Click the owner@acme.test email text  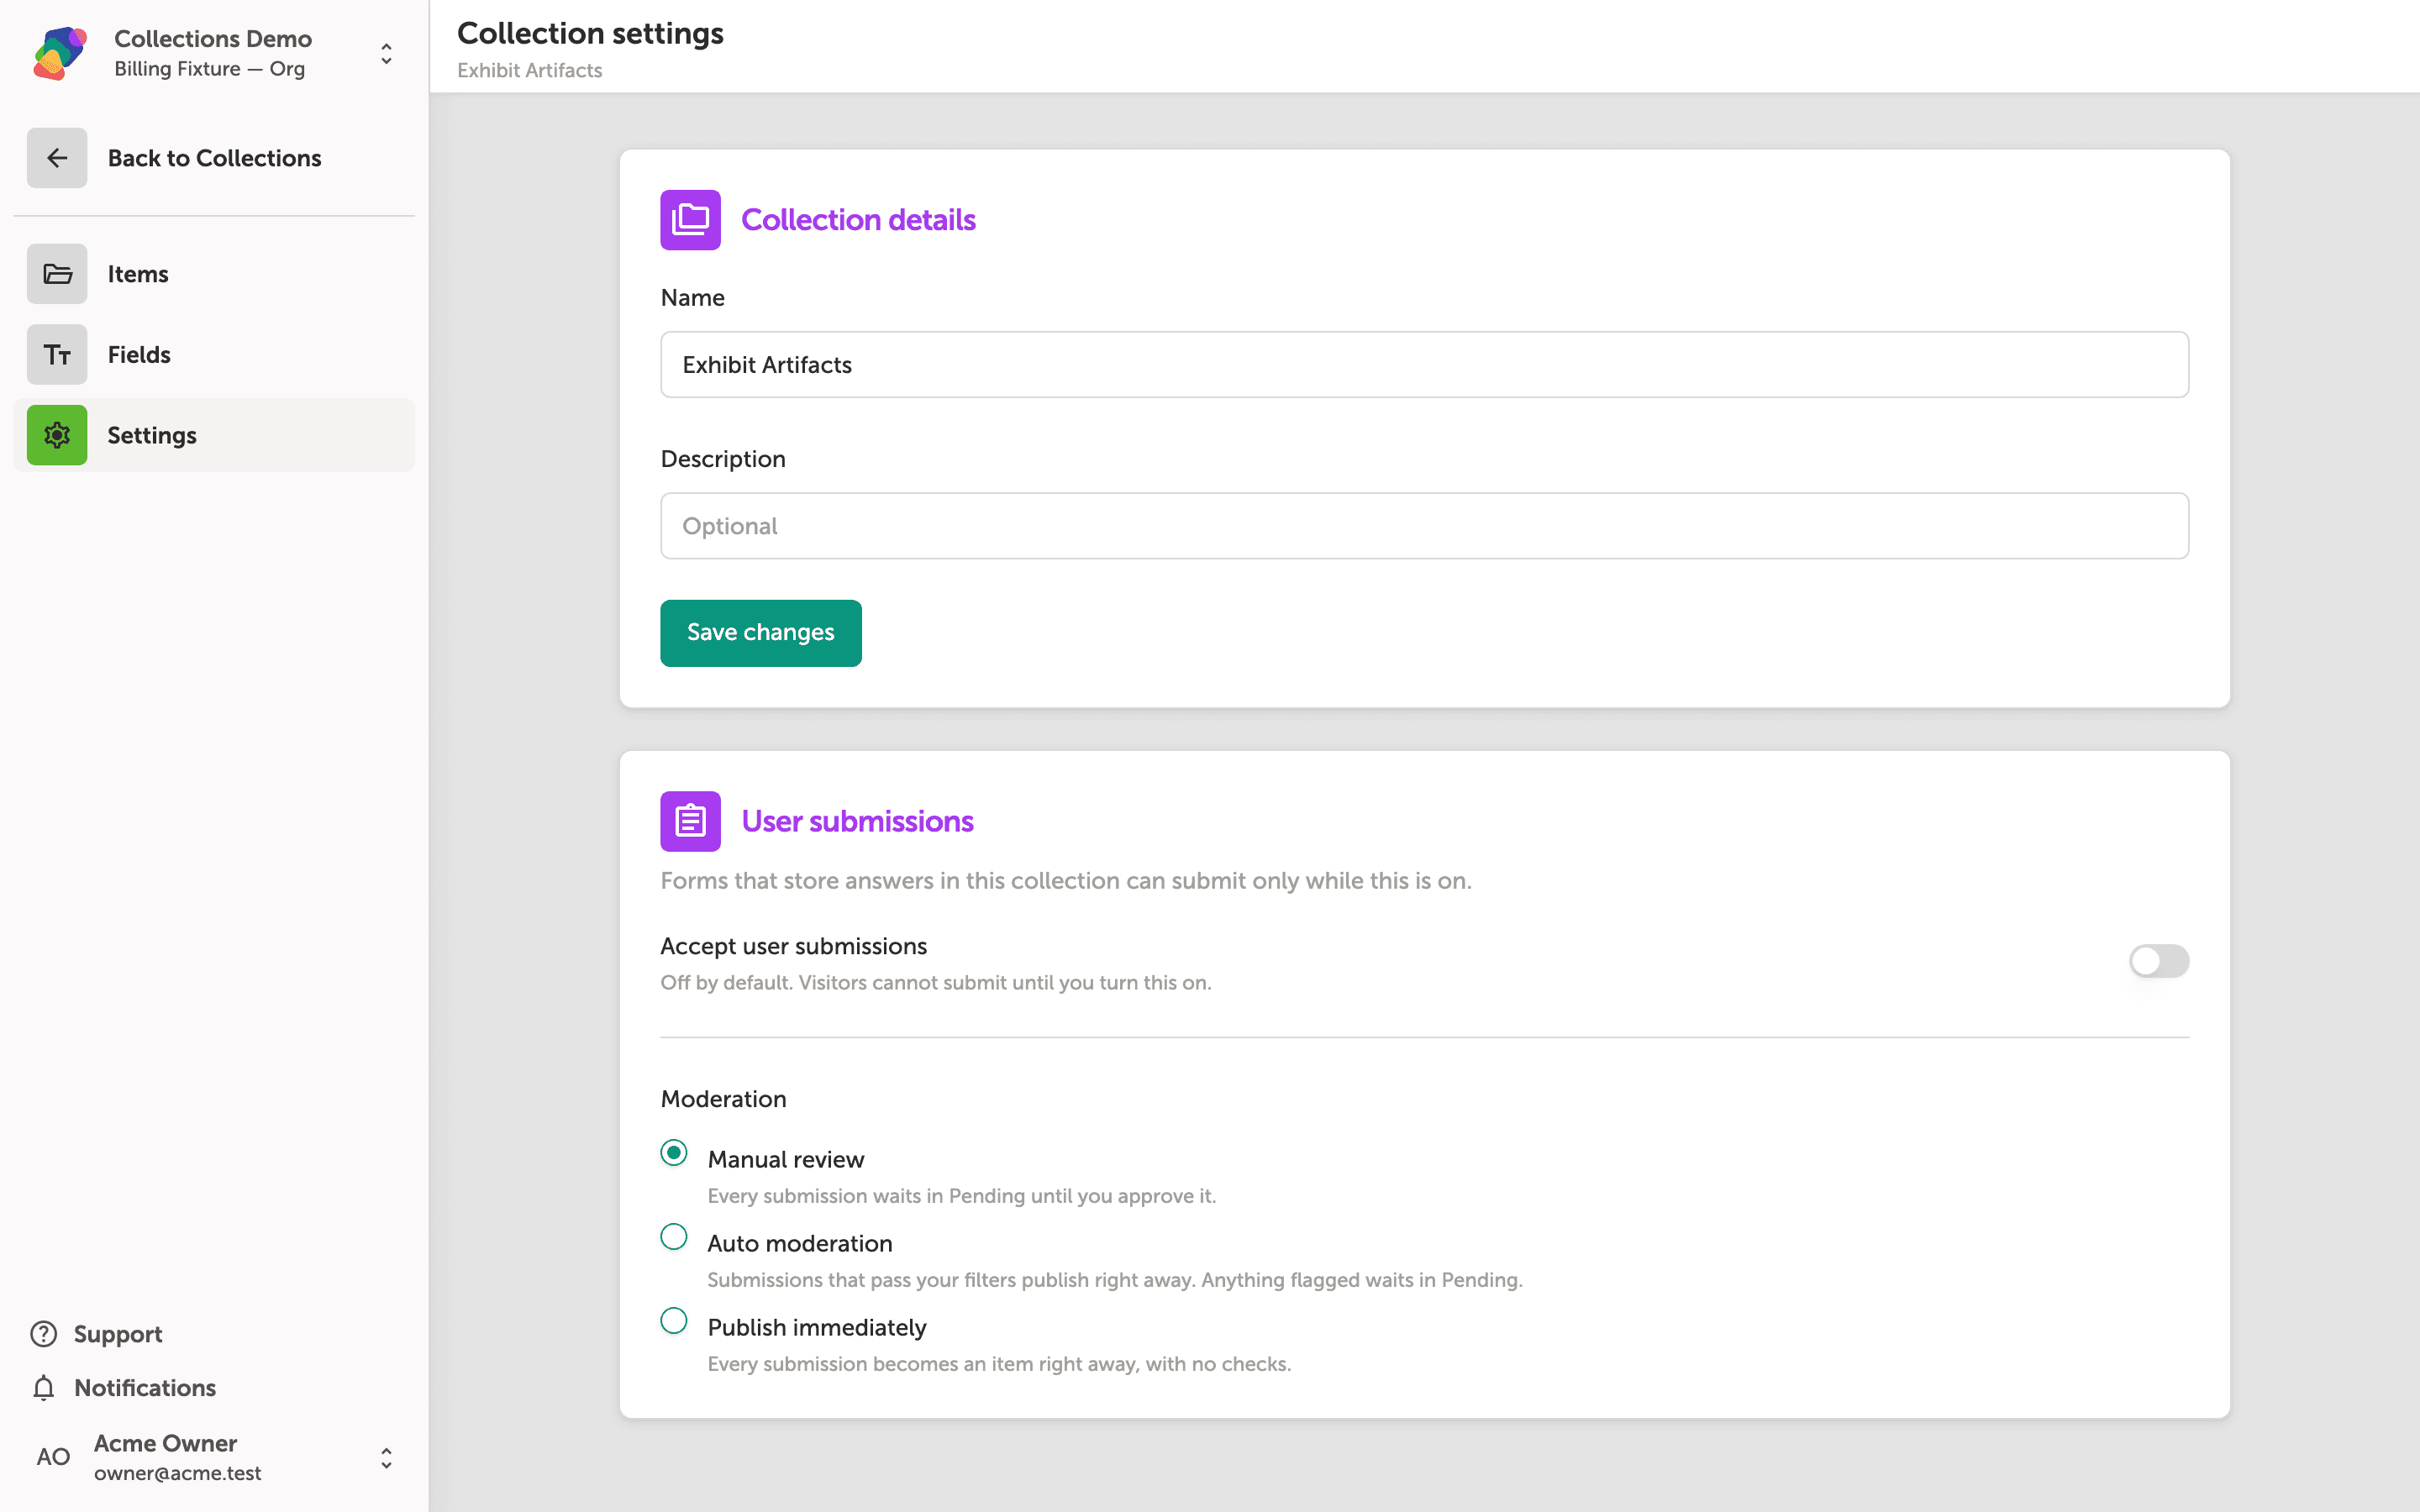point(177,1473)
